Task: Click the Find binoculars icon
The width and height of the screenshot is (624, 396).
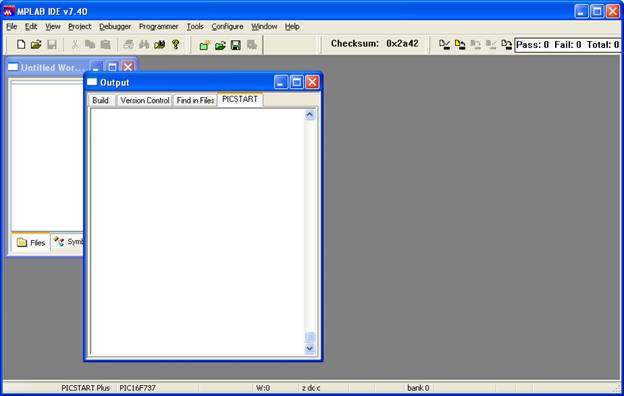Action: point(144,44)
